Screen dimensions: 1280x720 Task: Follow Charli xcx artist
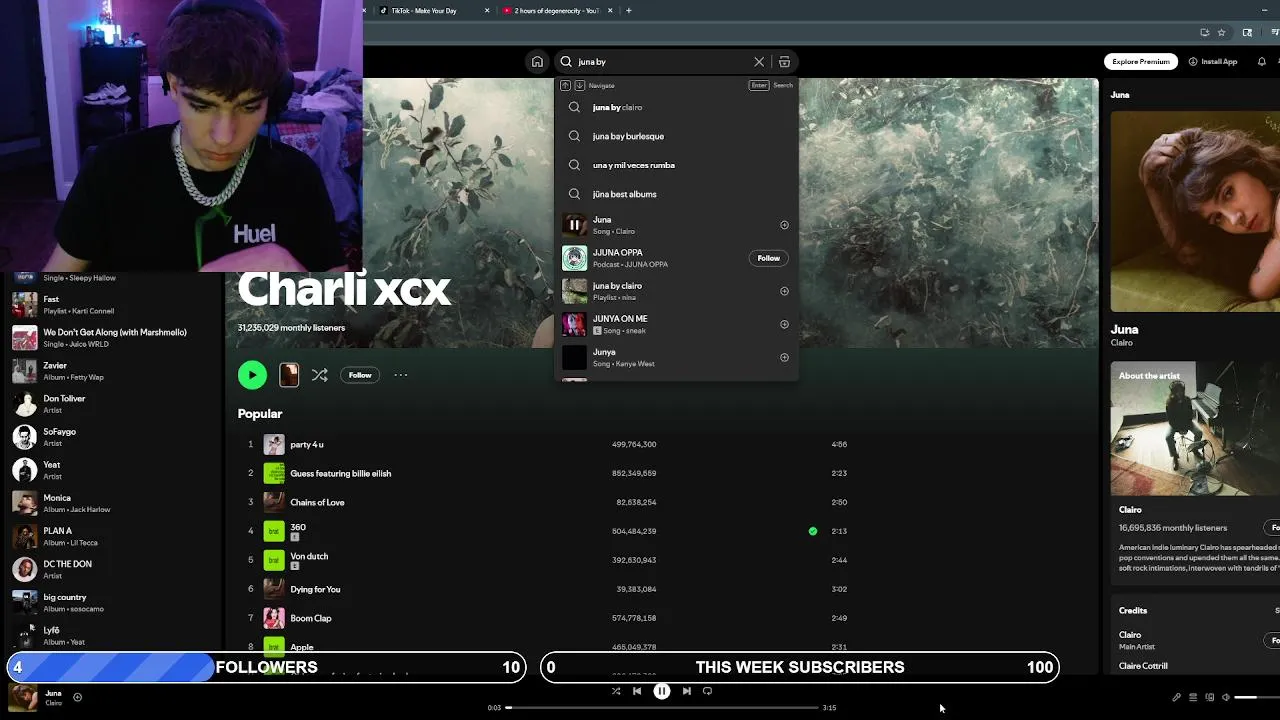pyautogui.click(x=360, y=375)
